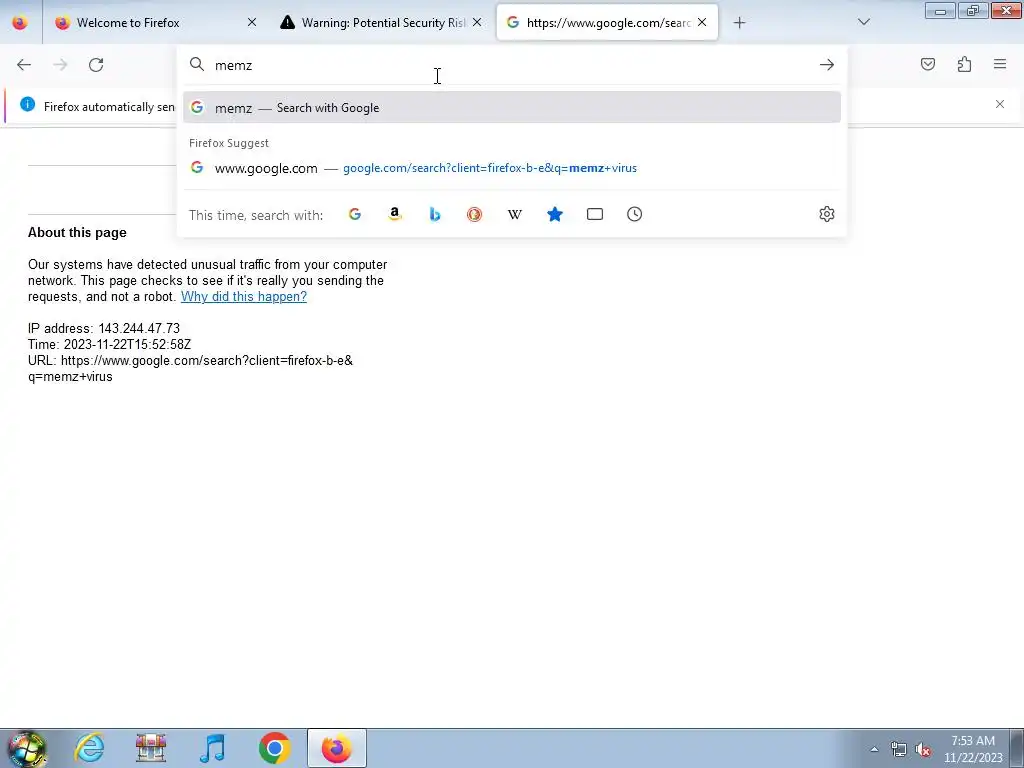Image resolution: width=1024 pixels, height=768 pixels.
Task: Search this time with Amazon
Action: 394,214
